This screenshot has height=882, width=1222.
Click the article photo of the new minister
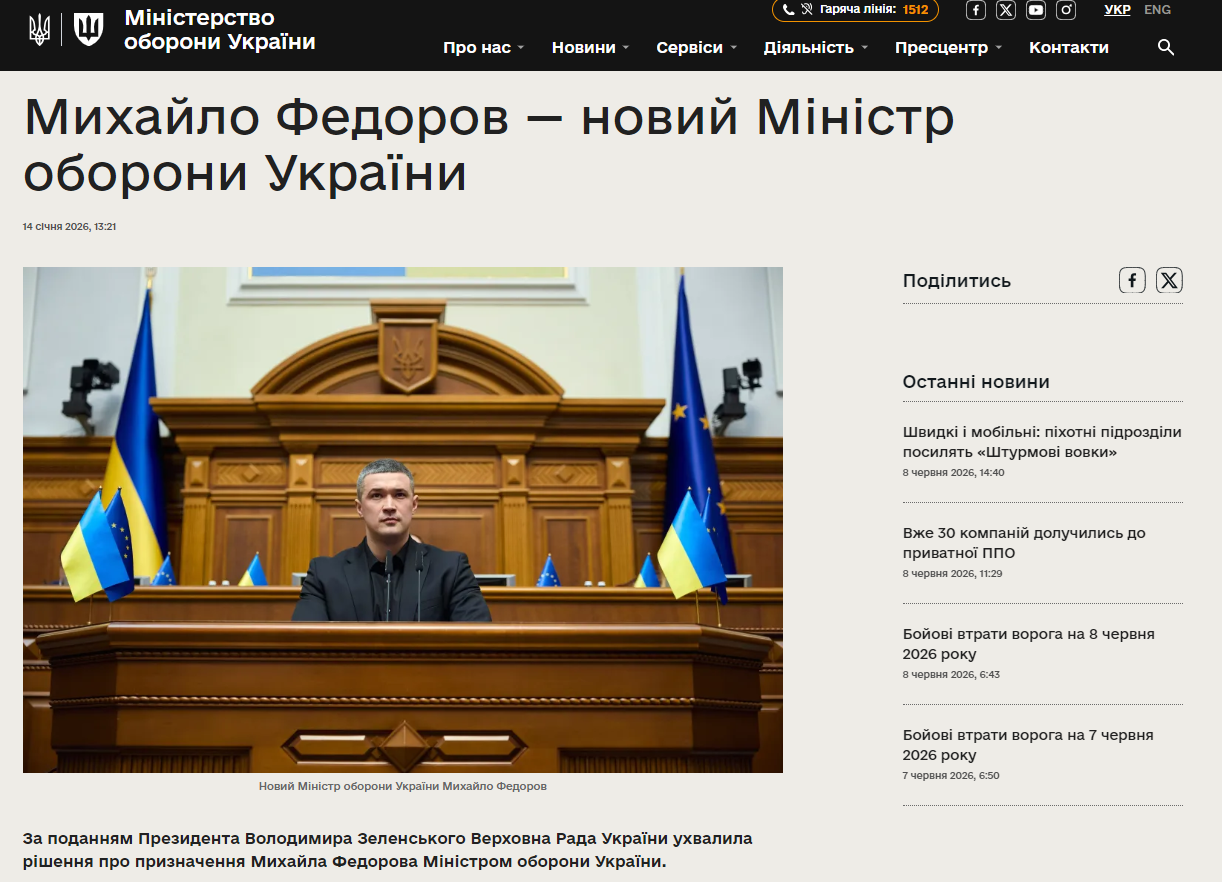(403, 520)
